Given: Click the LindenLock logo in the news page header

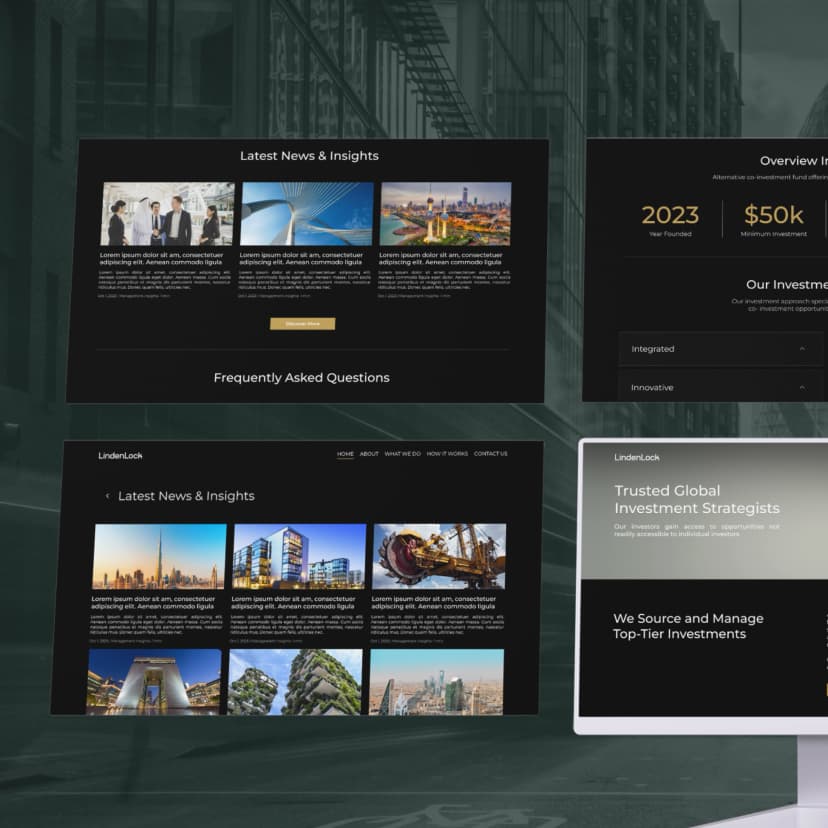Looking at the screenshot, I should 120,456.
